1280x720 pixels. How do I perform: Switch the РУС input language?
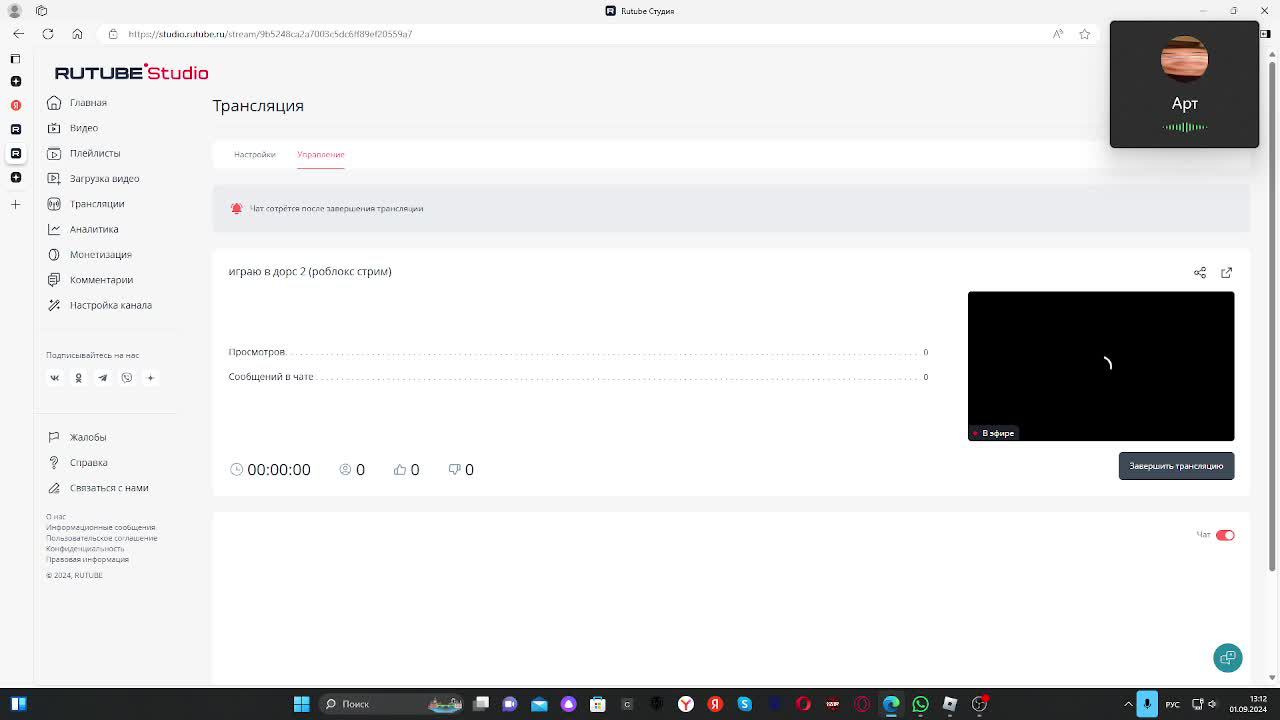pyautogui.click(x=1172, y=704)
